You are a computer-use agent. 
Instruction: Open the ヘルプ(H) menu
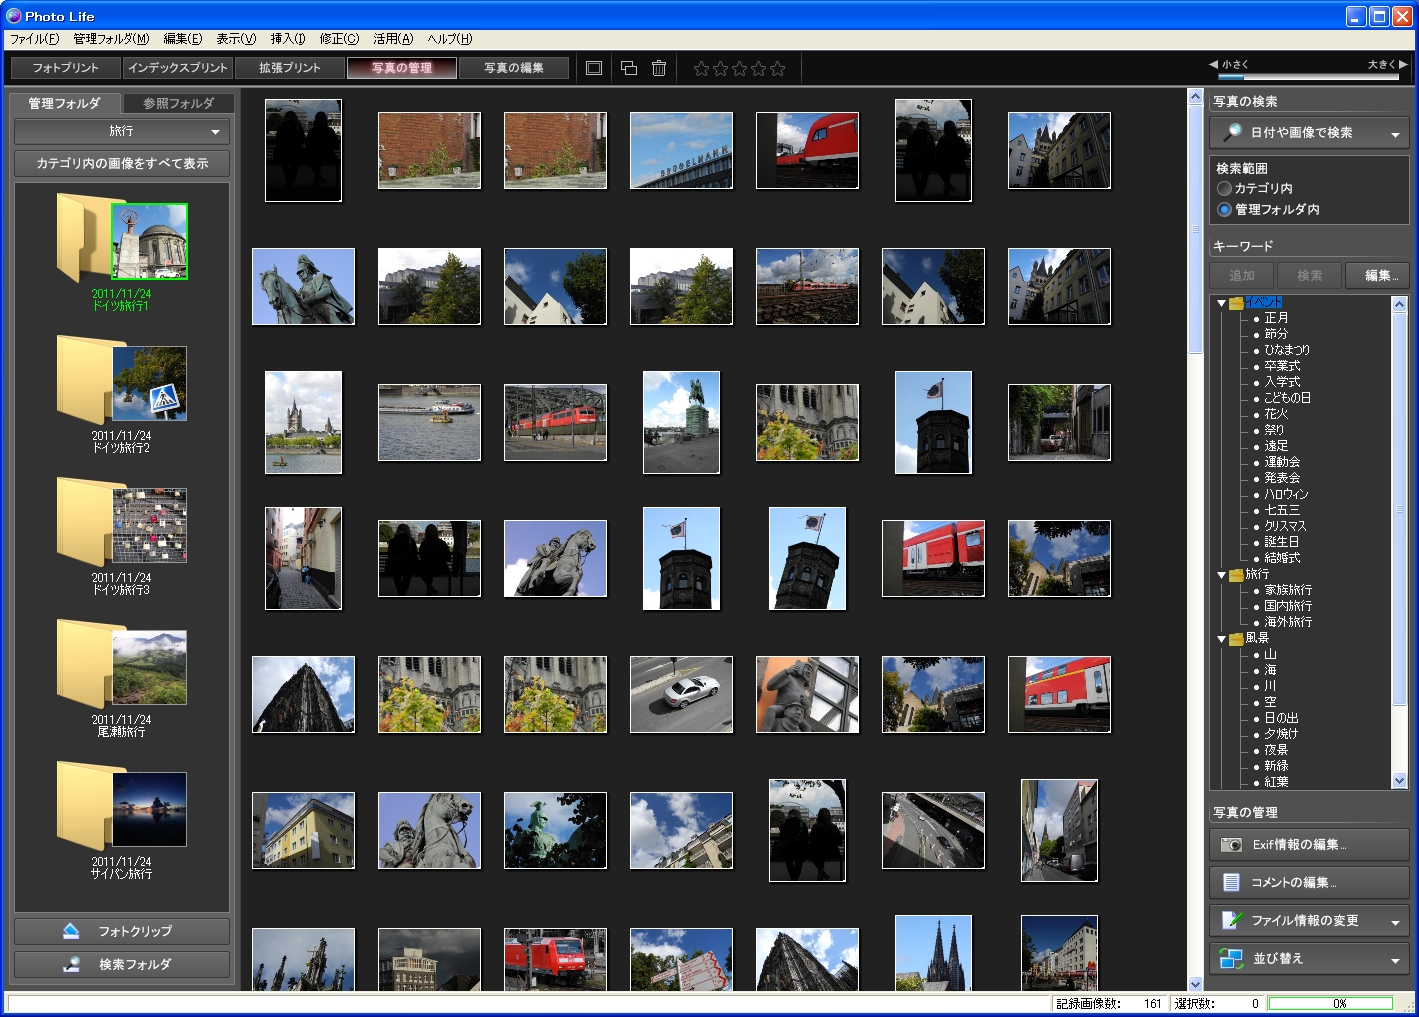(x=450, y=39)
